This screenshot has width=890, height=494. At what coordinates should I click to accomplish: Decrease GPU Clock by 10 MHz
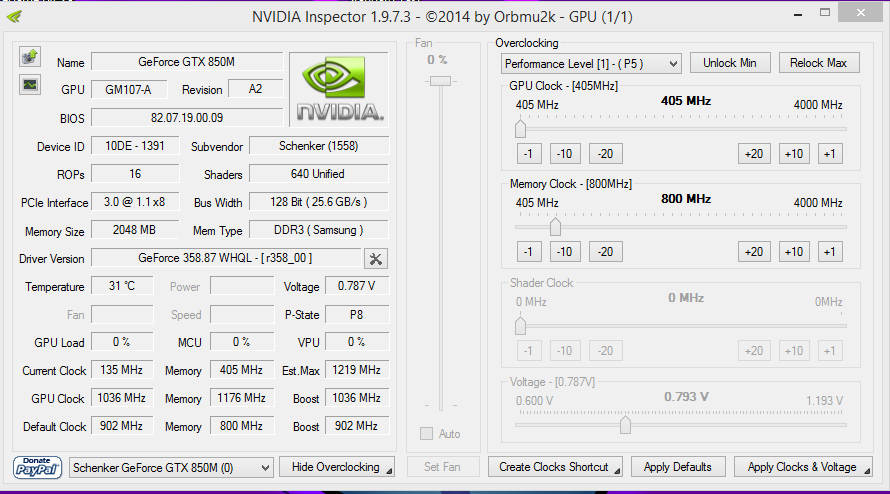pos(565,154)
